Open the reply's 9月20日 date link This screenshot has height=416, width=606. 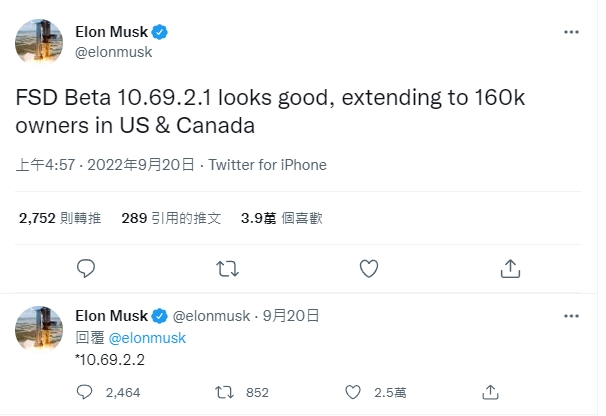pyautogui.click(x=290, y=315)
